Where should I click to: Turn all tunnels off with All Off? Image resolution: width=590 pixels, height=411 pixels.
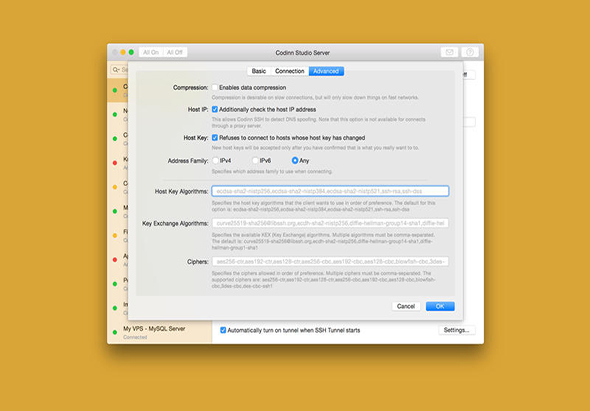click(x=175, y=52)
